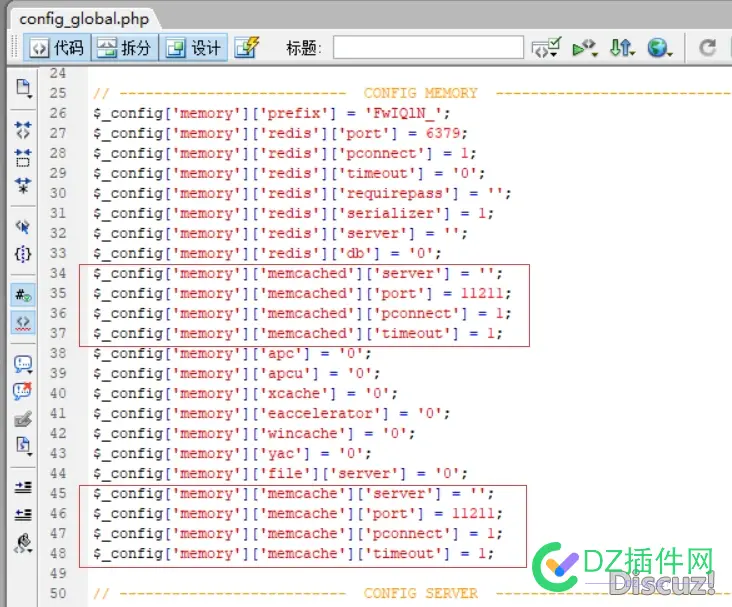Toggle Highlight Invalid Code icon
The width and height of the screenshot is (732, 607).
coord(23,322)
